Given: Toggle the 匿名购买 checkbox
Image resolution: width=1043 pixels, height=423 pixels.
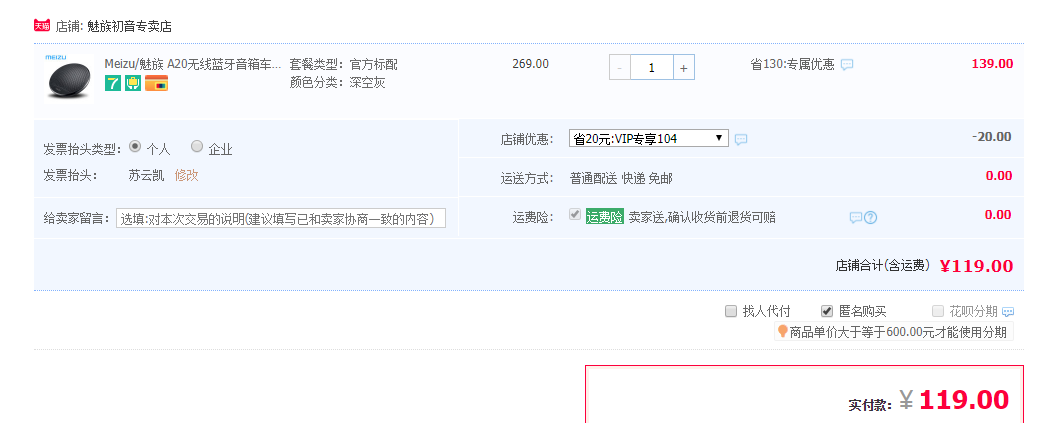Looking at the screenshot, I should tap(827, 311).
